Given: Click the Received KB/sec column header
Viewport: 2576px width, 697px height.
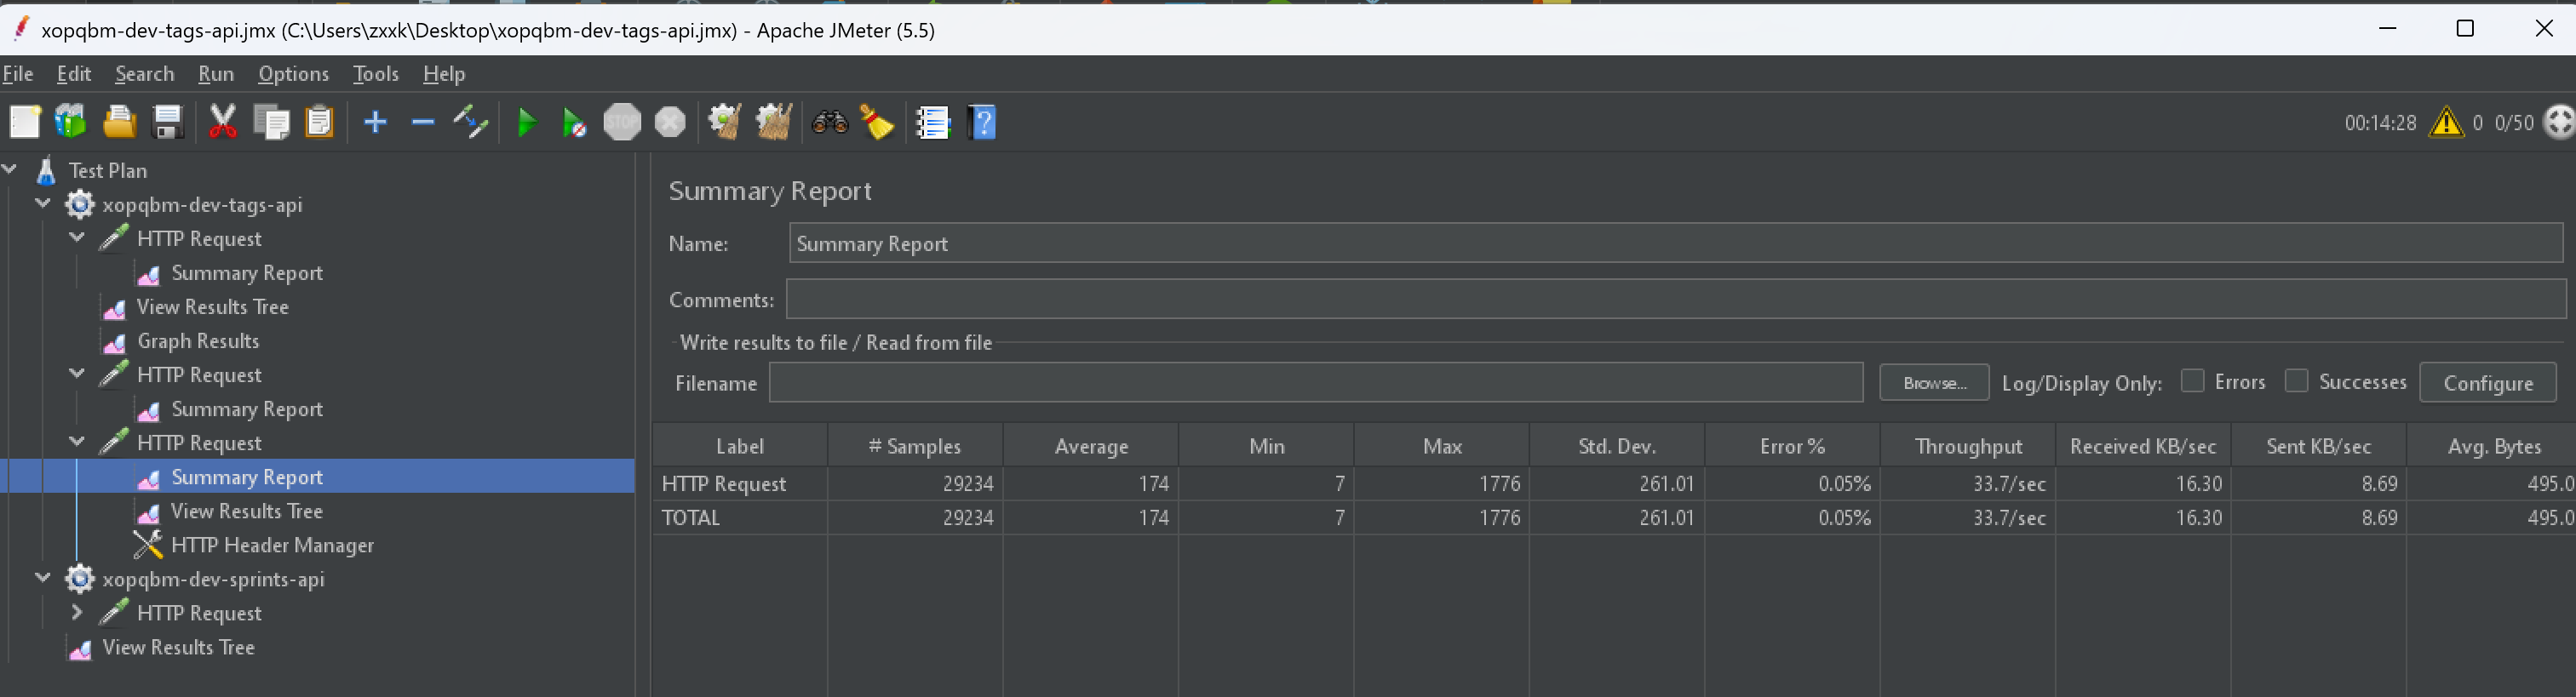Looking at the screenshot, I should [2143, 446].
